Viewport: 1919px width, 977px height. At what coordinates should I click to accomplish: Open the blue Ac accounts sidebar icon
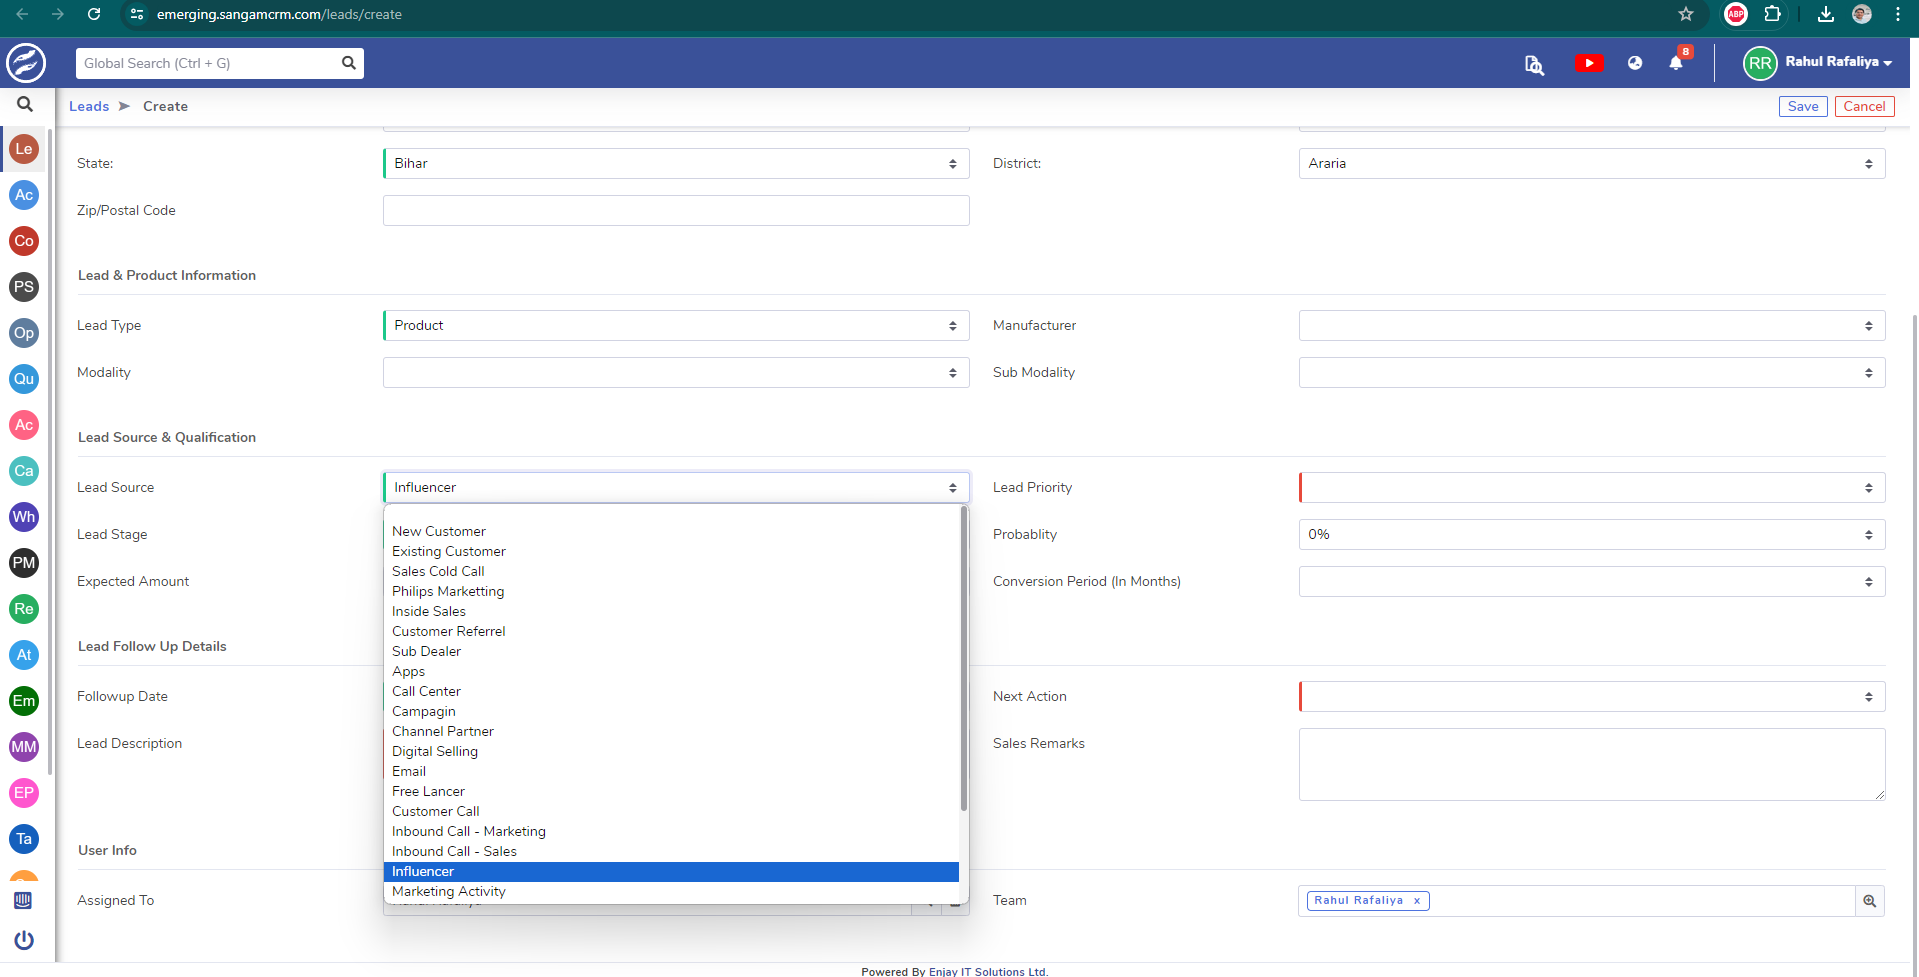24,195
